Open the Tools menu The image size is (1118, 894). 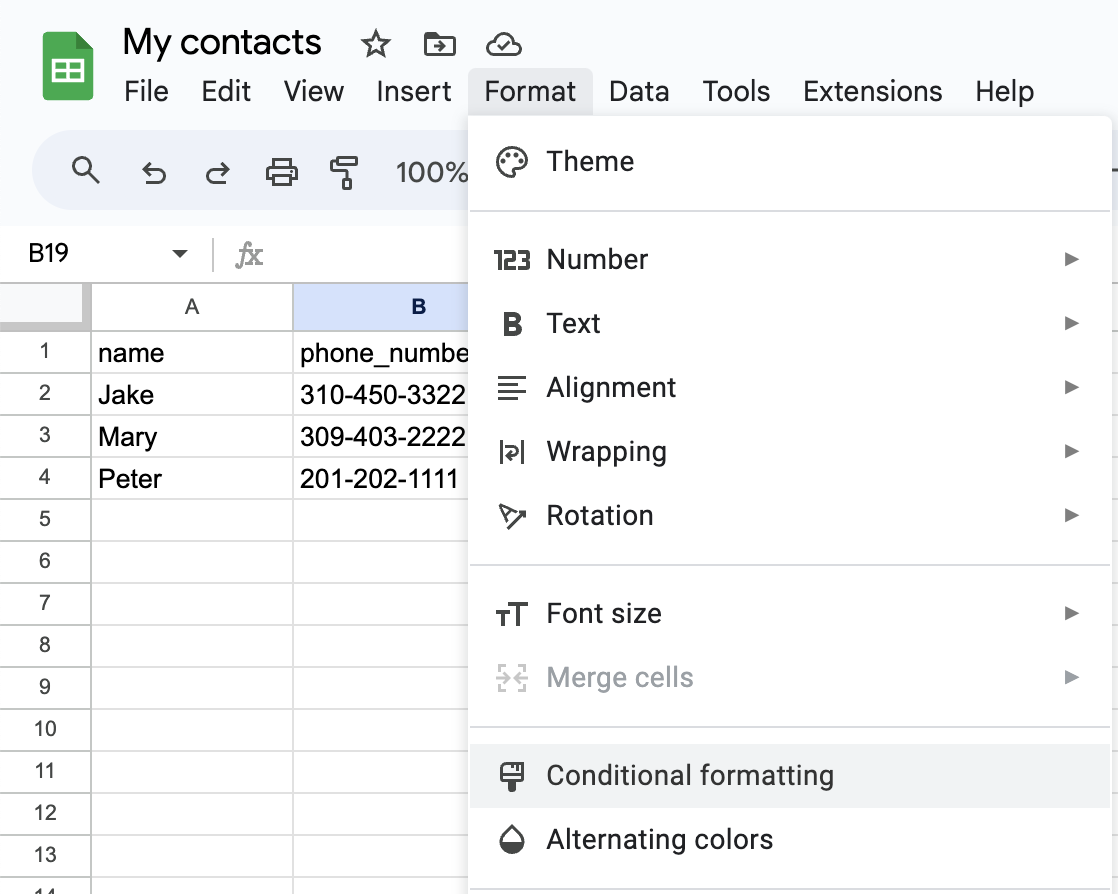click(736, 91)
